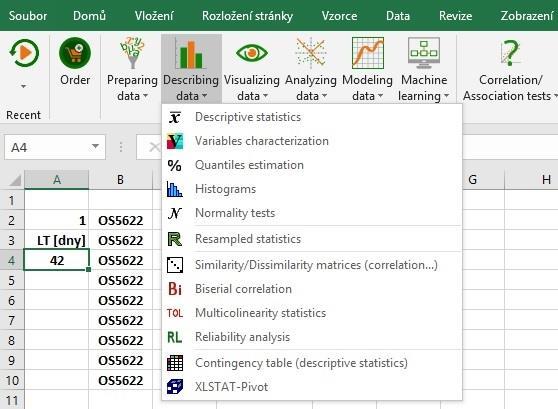Select OS5622 cell in row 2
This screenshot has width=558, height=409.
(121, 221)
